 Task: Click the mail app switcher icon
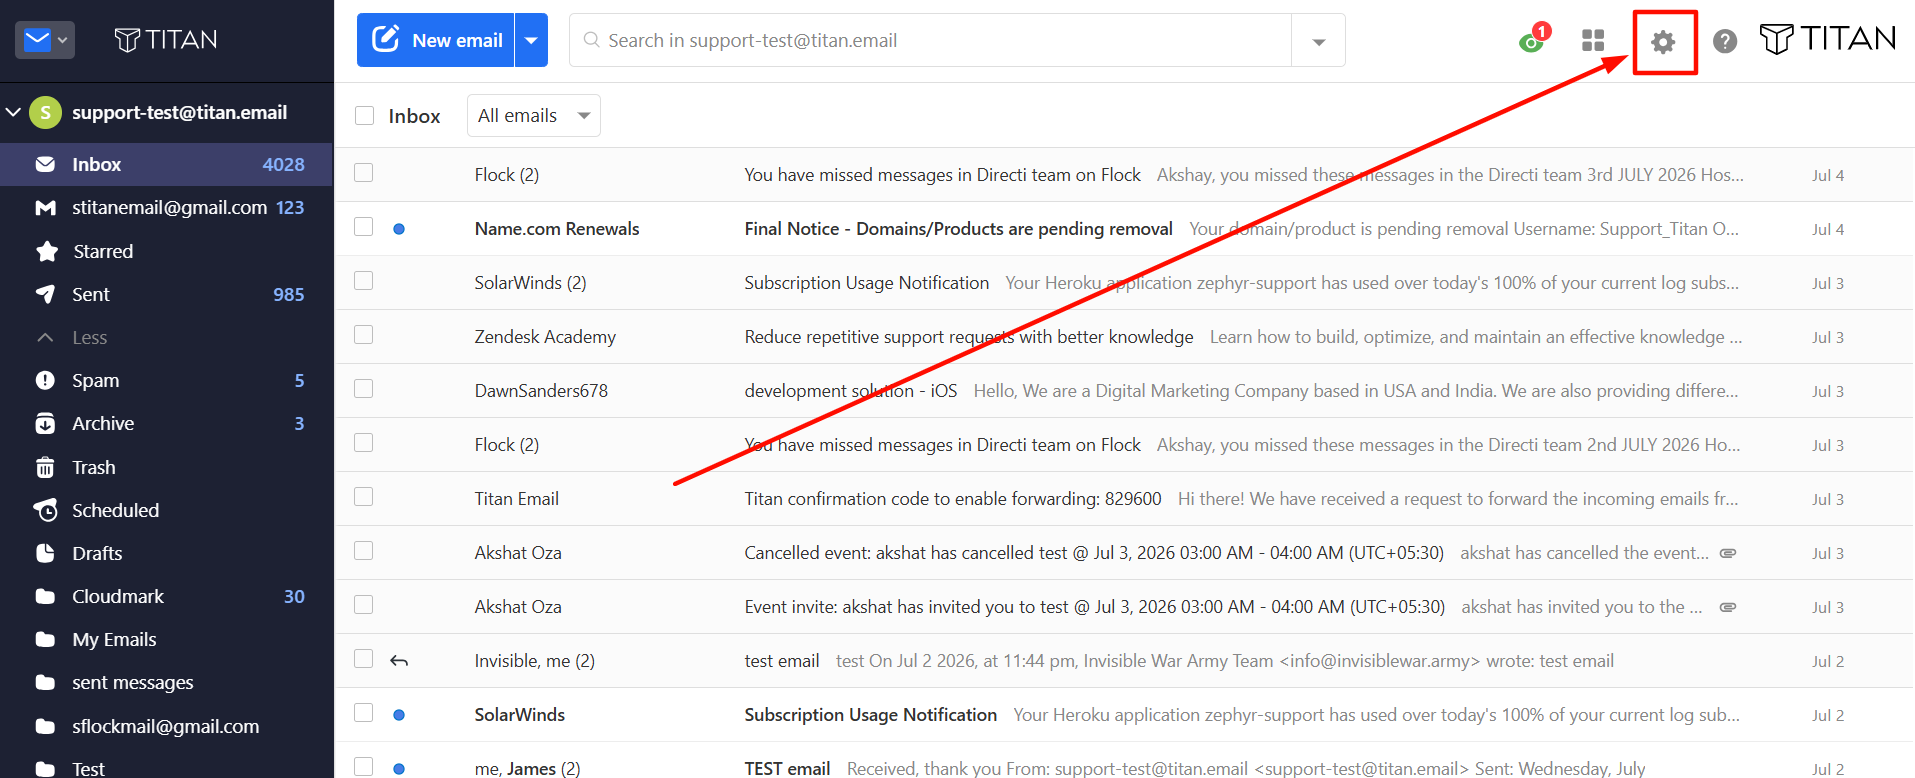(x=45, y=40)
